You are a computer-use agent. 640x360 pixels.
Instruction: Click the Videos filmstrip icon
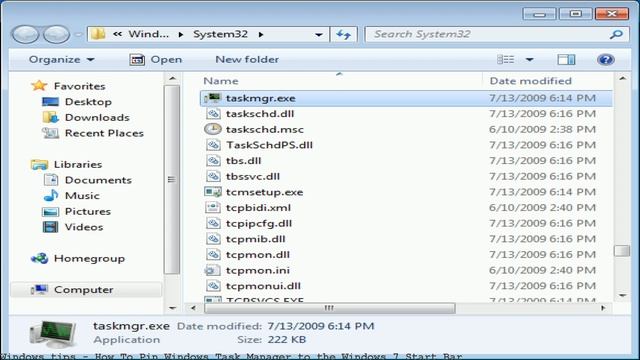click(x=50, y=227)
